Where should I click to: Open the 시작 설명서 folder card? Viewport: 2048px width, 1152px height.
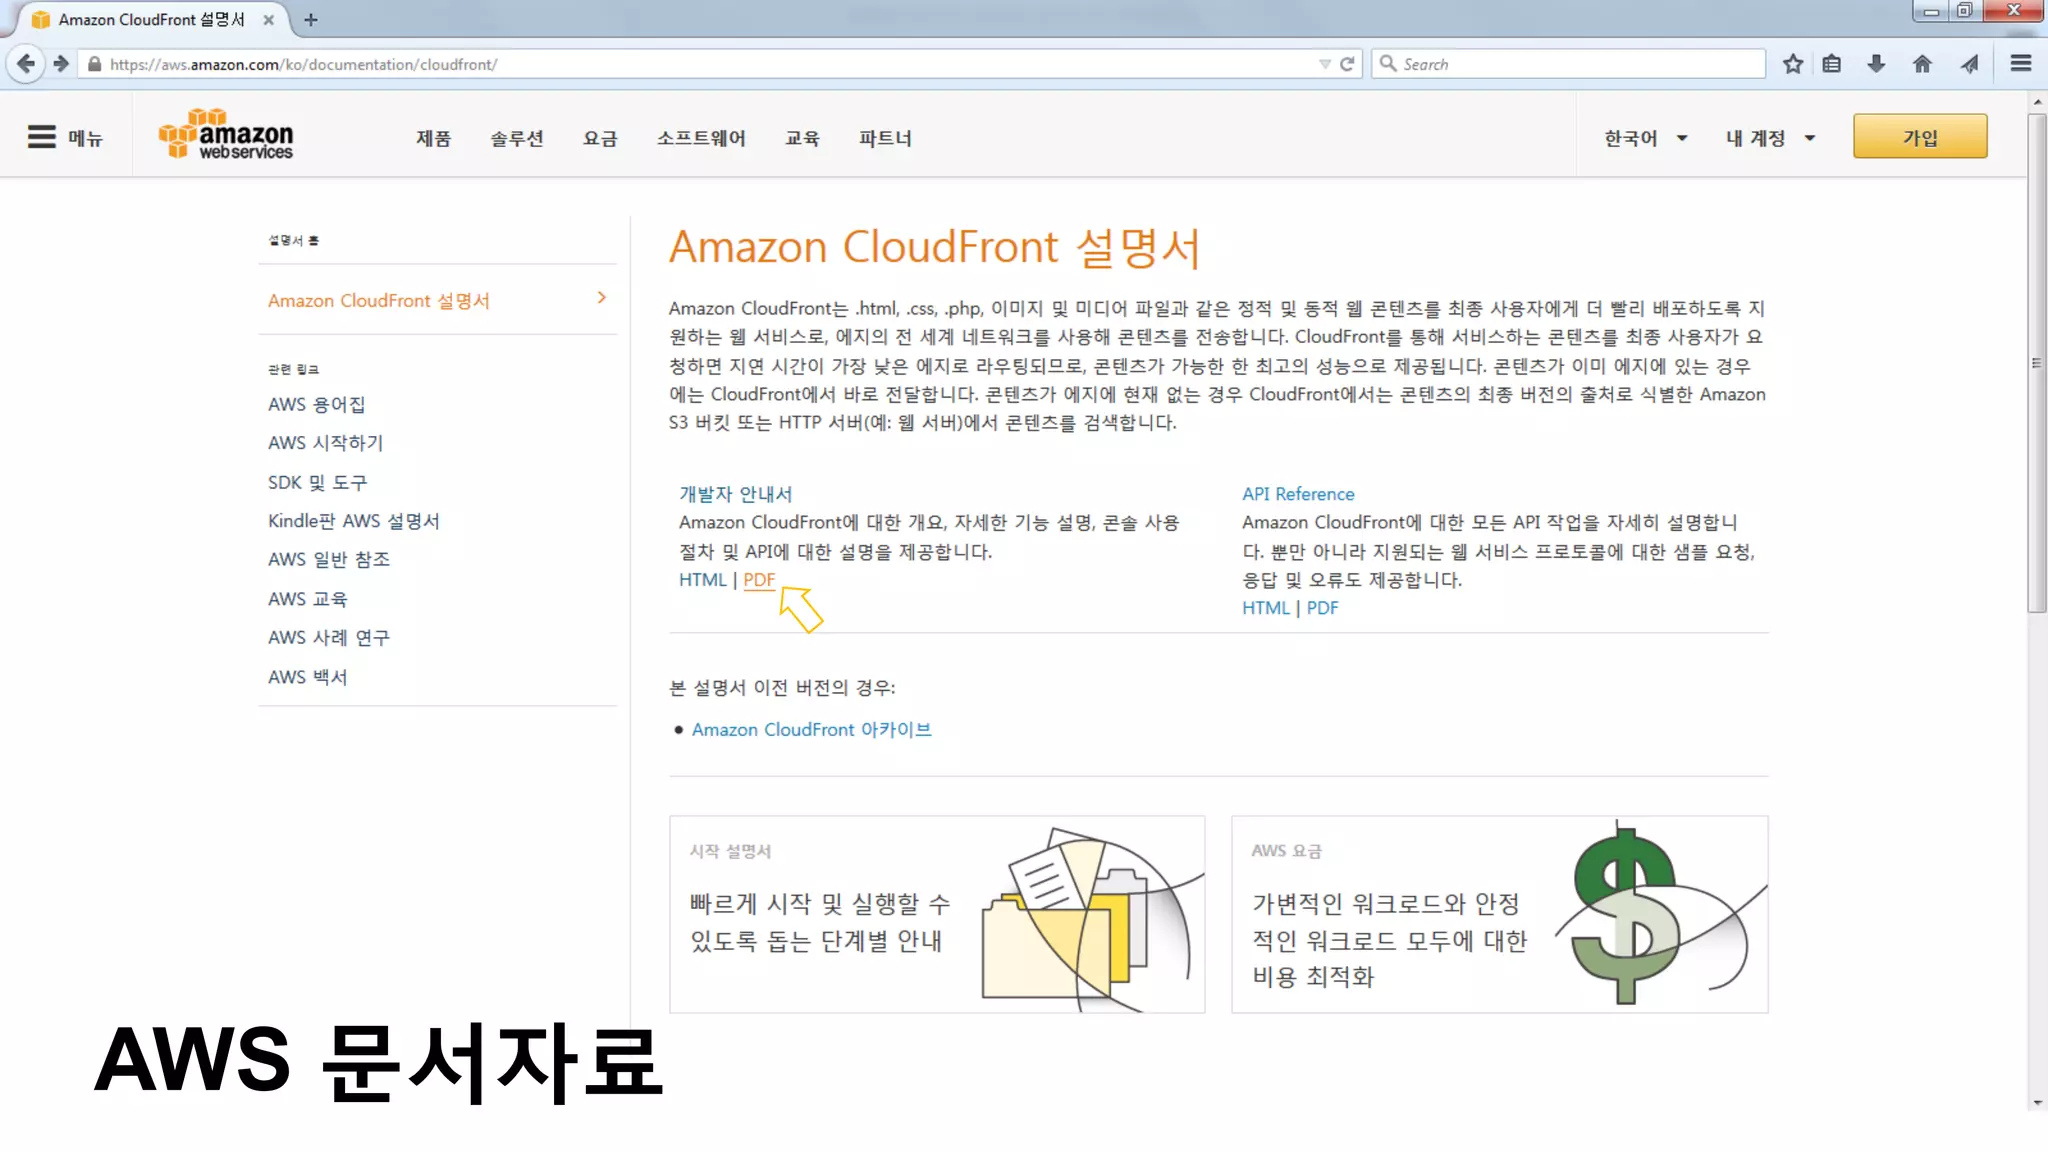pos(937,914)
